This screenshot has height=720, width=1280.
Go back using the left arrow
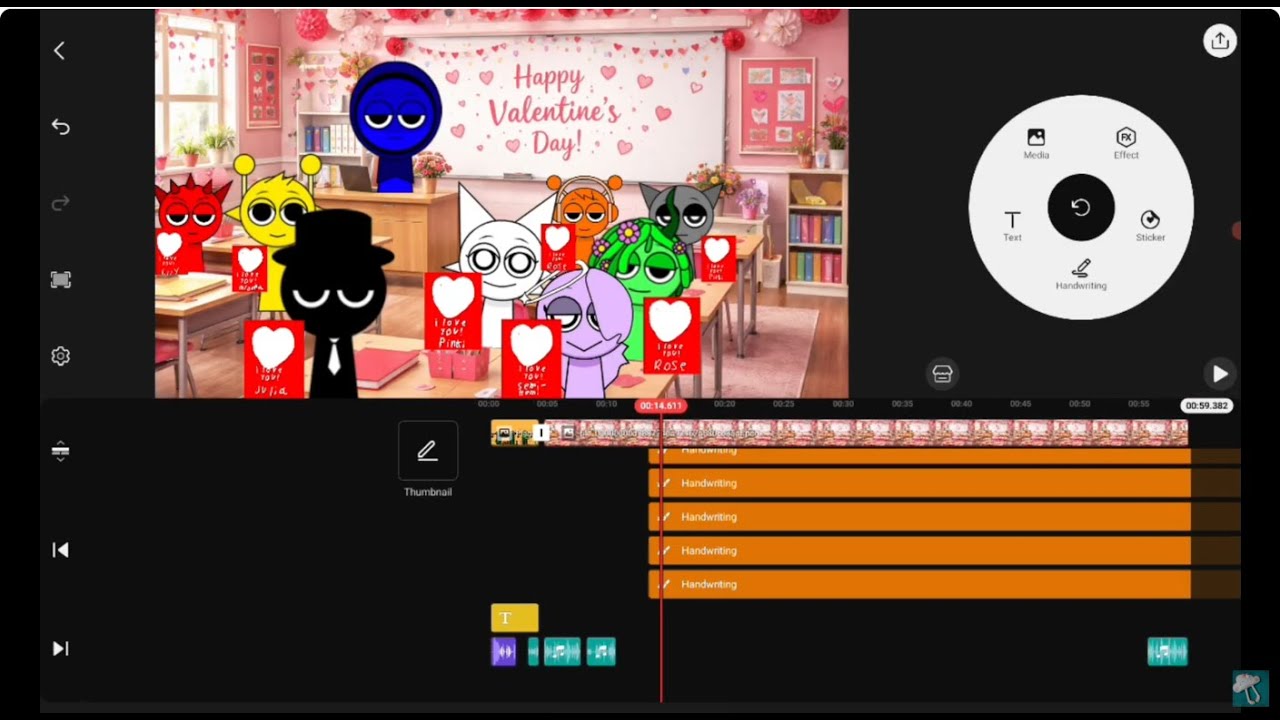(60, 50)
